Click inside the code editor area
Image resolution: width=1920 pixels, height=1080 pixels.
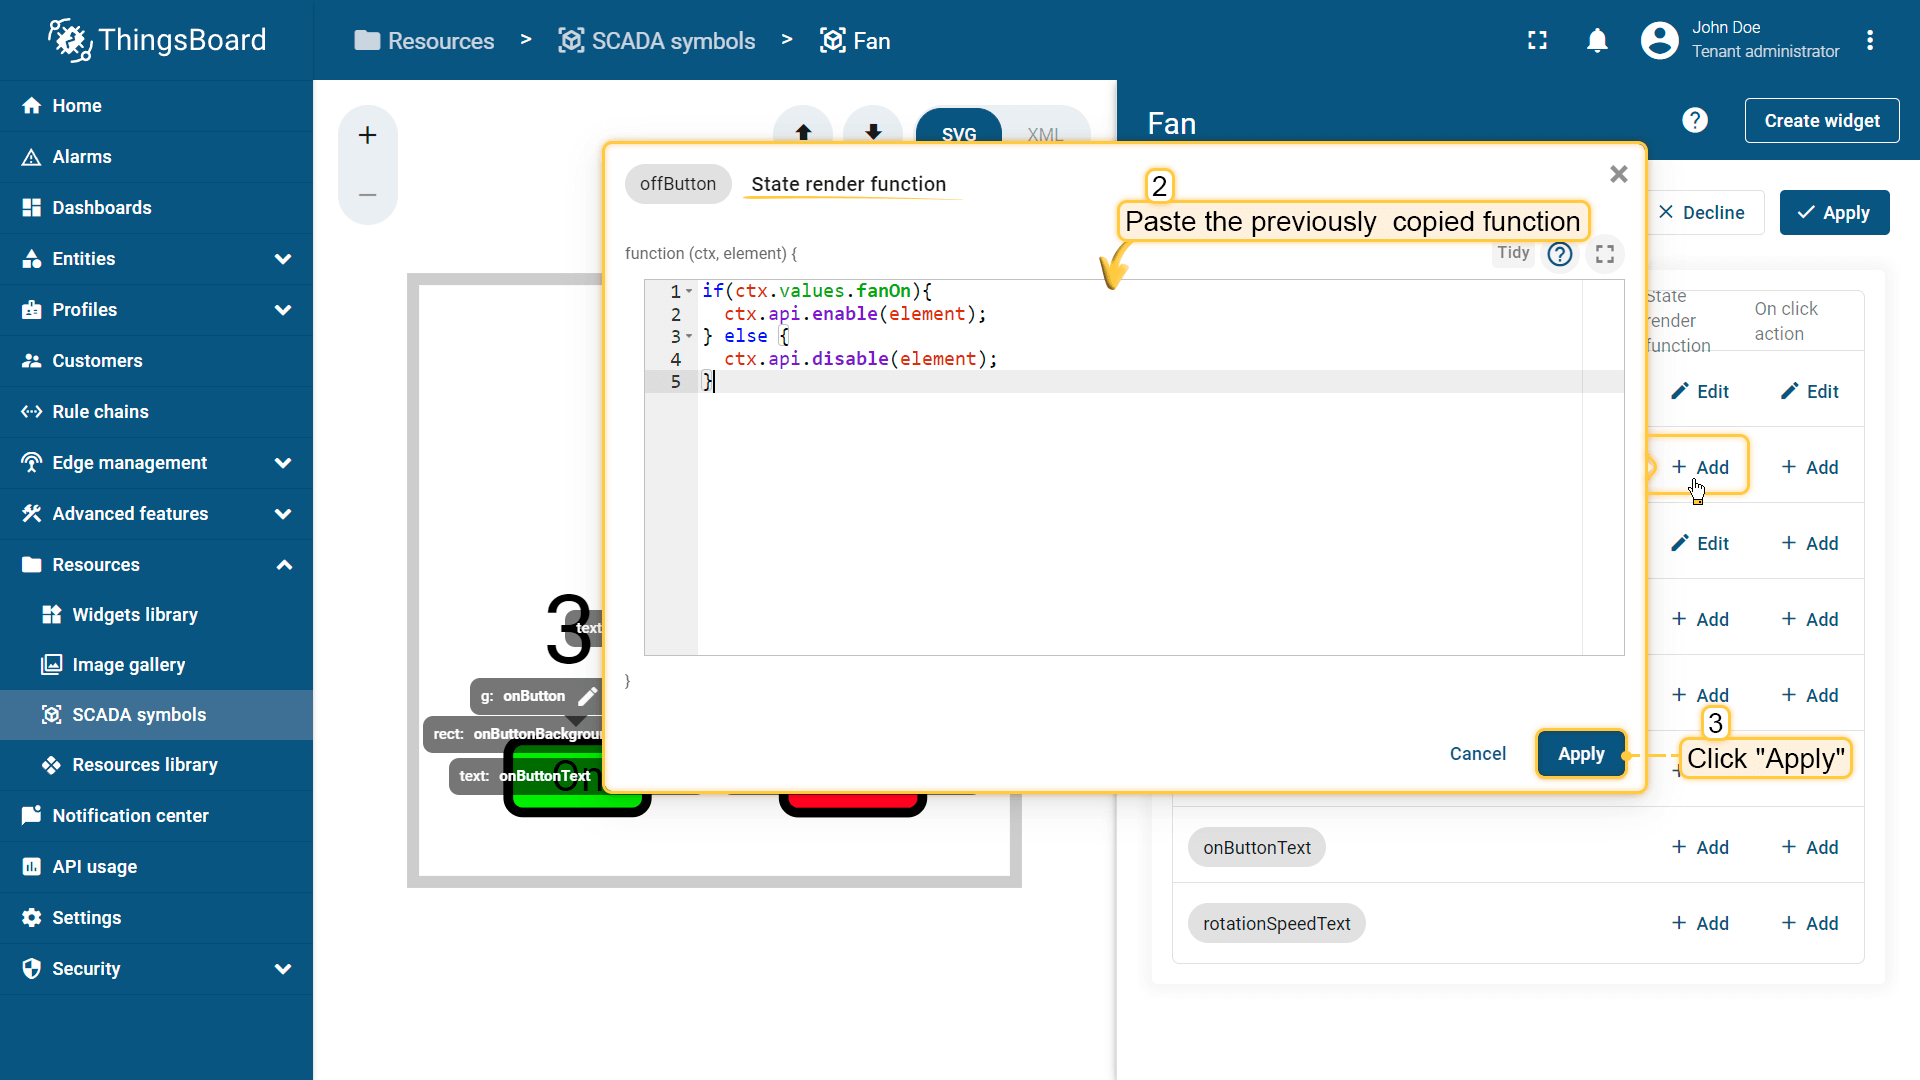click(1100, 500)
